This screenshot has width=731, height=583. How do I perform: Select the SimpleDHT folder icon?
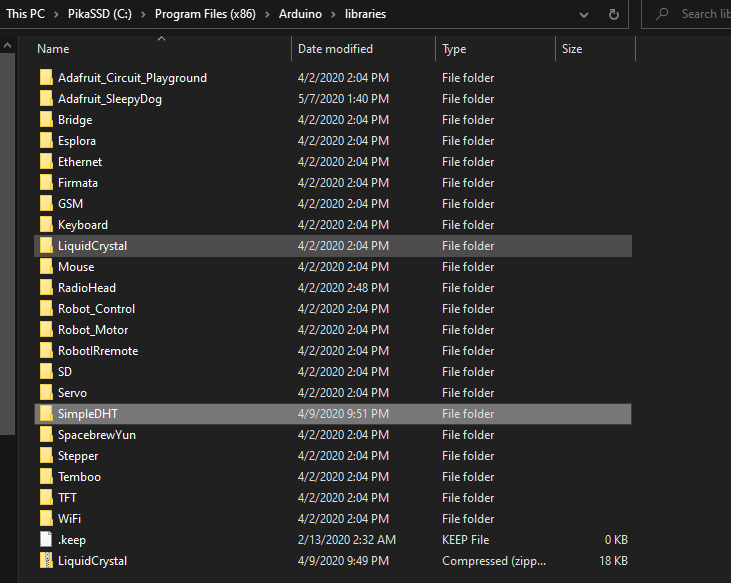tap(46, 414)
